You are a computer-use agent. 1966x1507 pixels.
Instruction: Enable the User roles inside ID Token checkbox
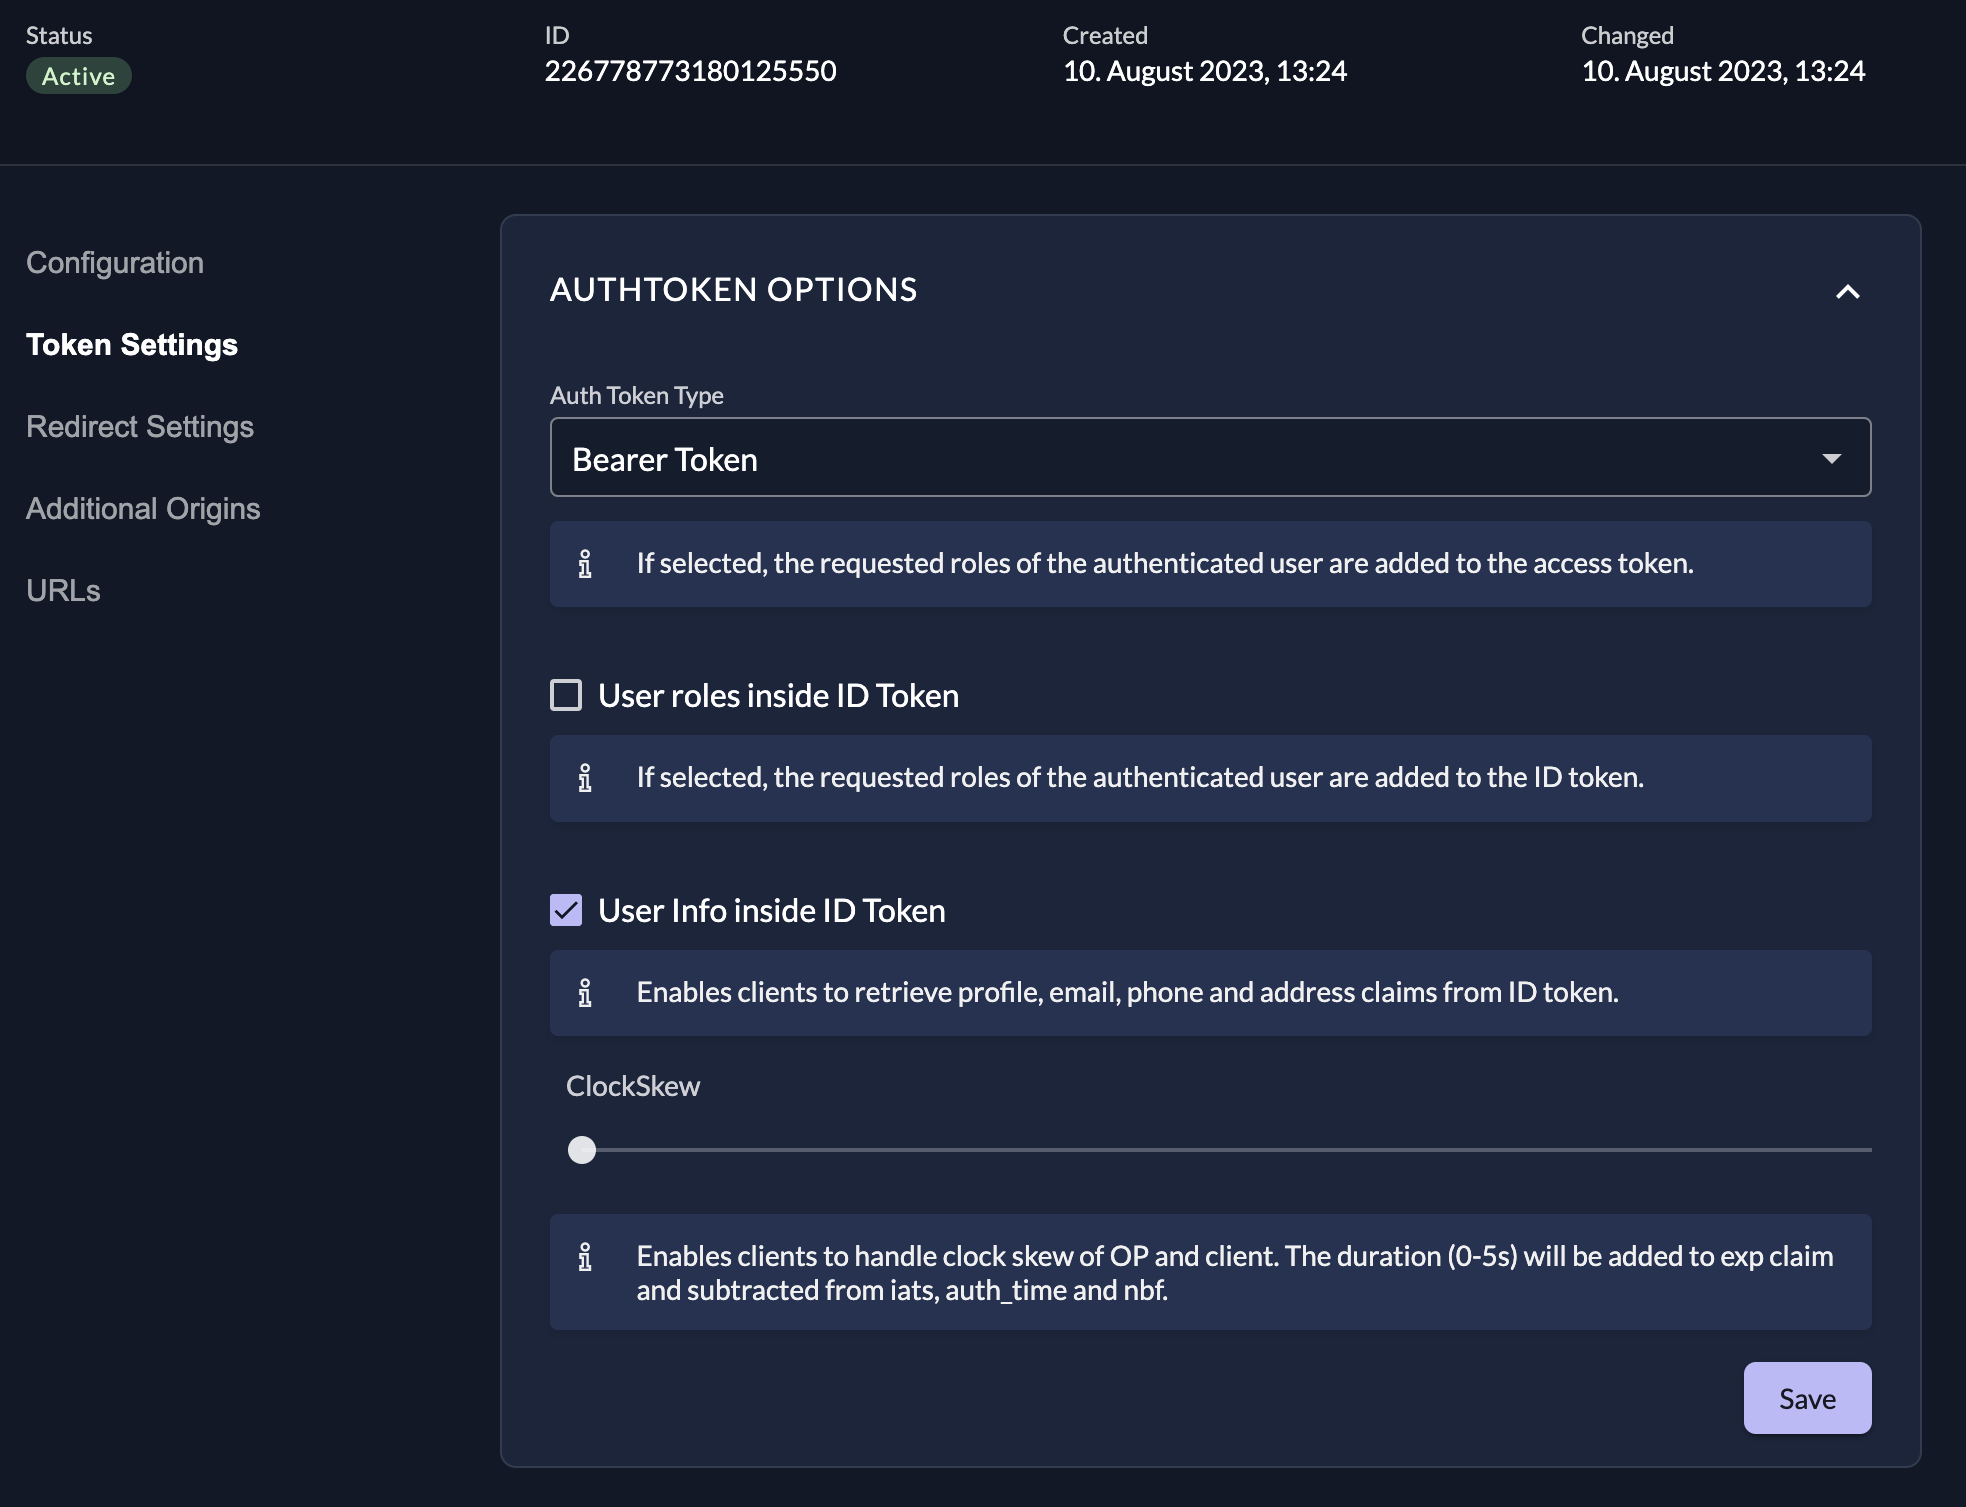(x=567, y=694)
